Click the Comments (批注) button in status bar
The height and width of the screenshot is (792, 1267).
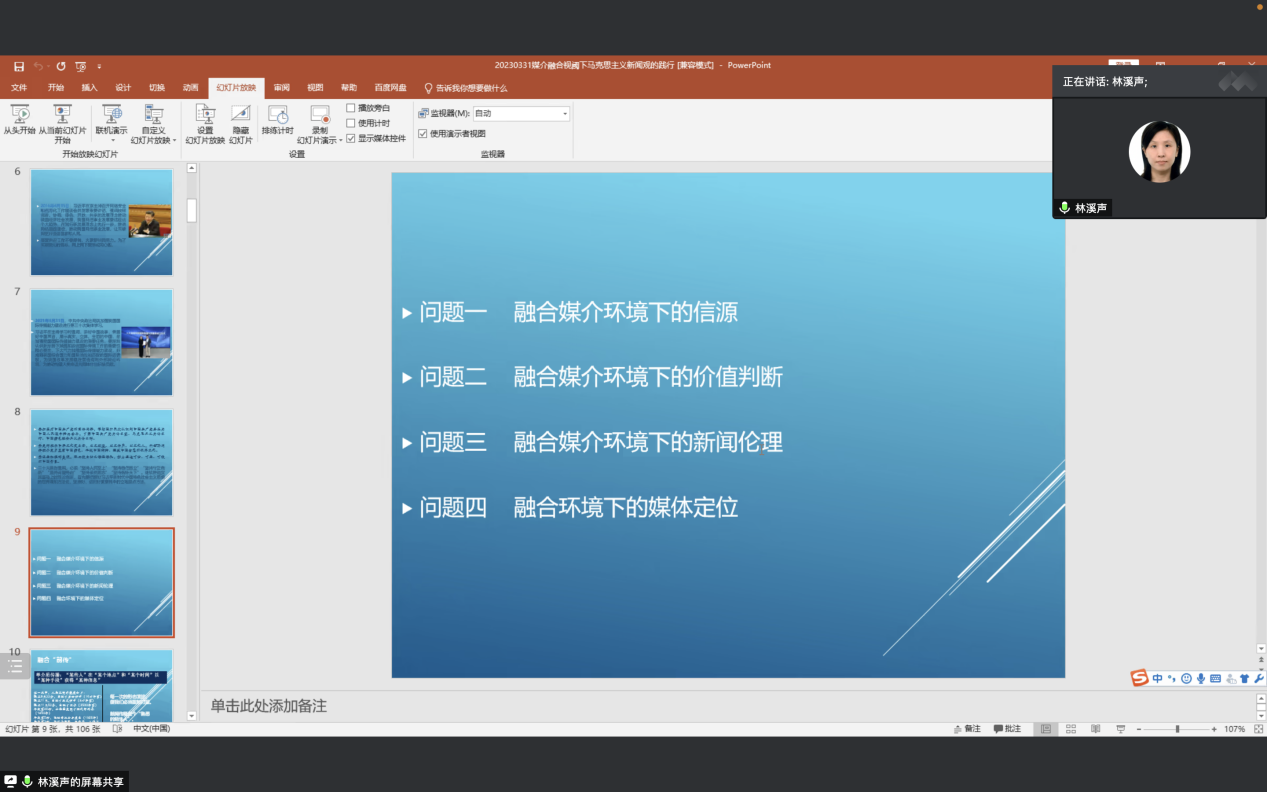[1007, 729]
